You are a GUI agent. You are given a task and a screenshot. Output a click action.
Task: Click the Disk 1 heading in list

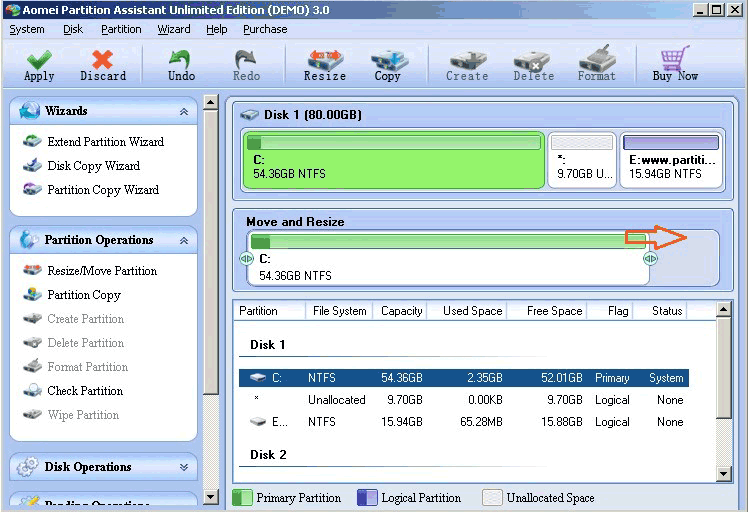(268, 345)
